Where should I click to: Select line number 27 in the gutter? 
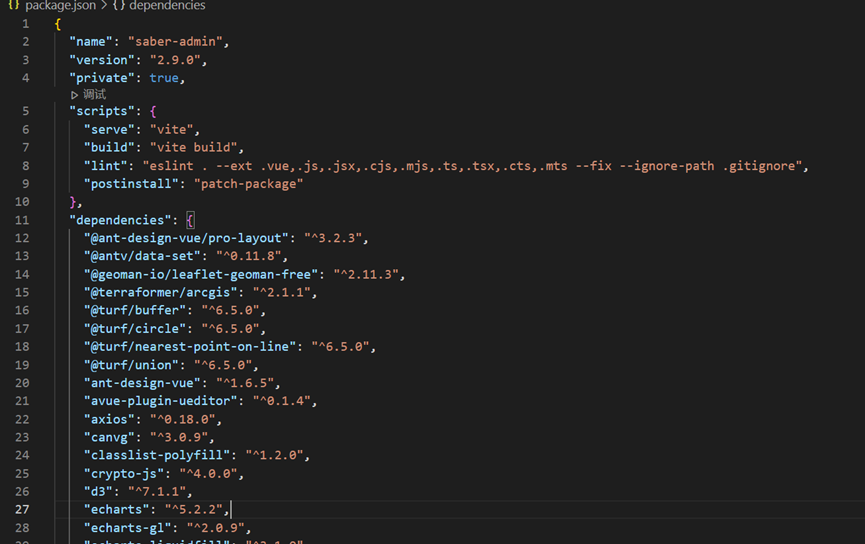coord(22,509)
